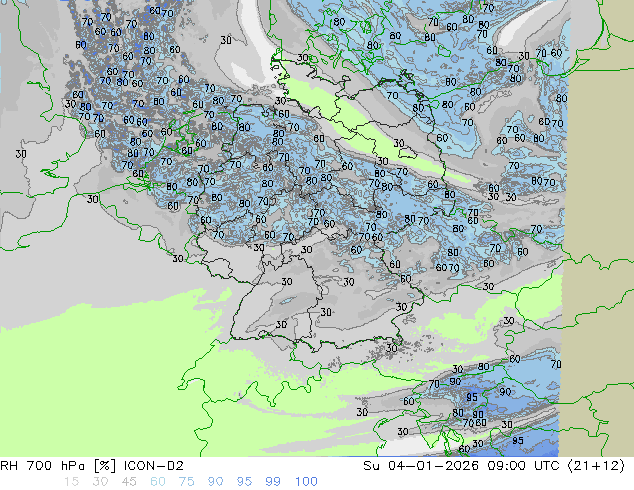Select the legend value 75

point(186,482)
